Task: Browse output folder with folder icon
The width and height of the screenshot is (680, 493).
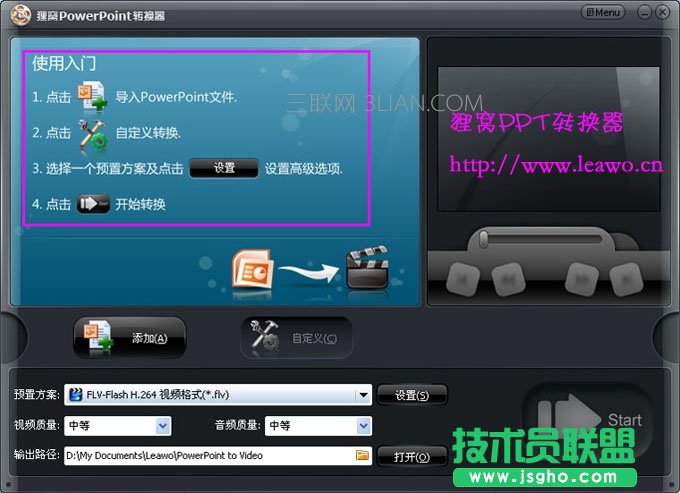Action: [362, 455]
